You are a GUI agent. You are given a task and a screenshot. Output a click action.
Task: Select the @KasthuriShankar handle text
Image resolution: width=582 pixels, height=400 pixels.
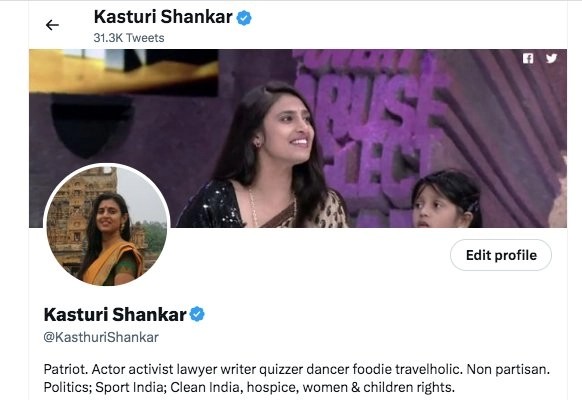pyautogui.click(x=101, y=337)
